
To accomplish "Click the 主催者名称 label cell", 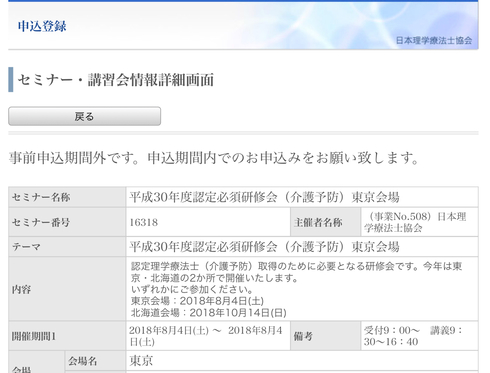I will (325, 222).
